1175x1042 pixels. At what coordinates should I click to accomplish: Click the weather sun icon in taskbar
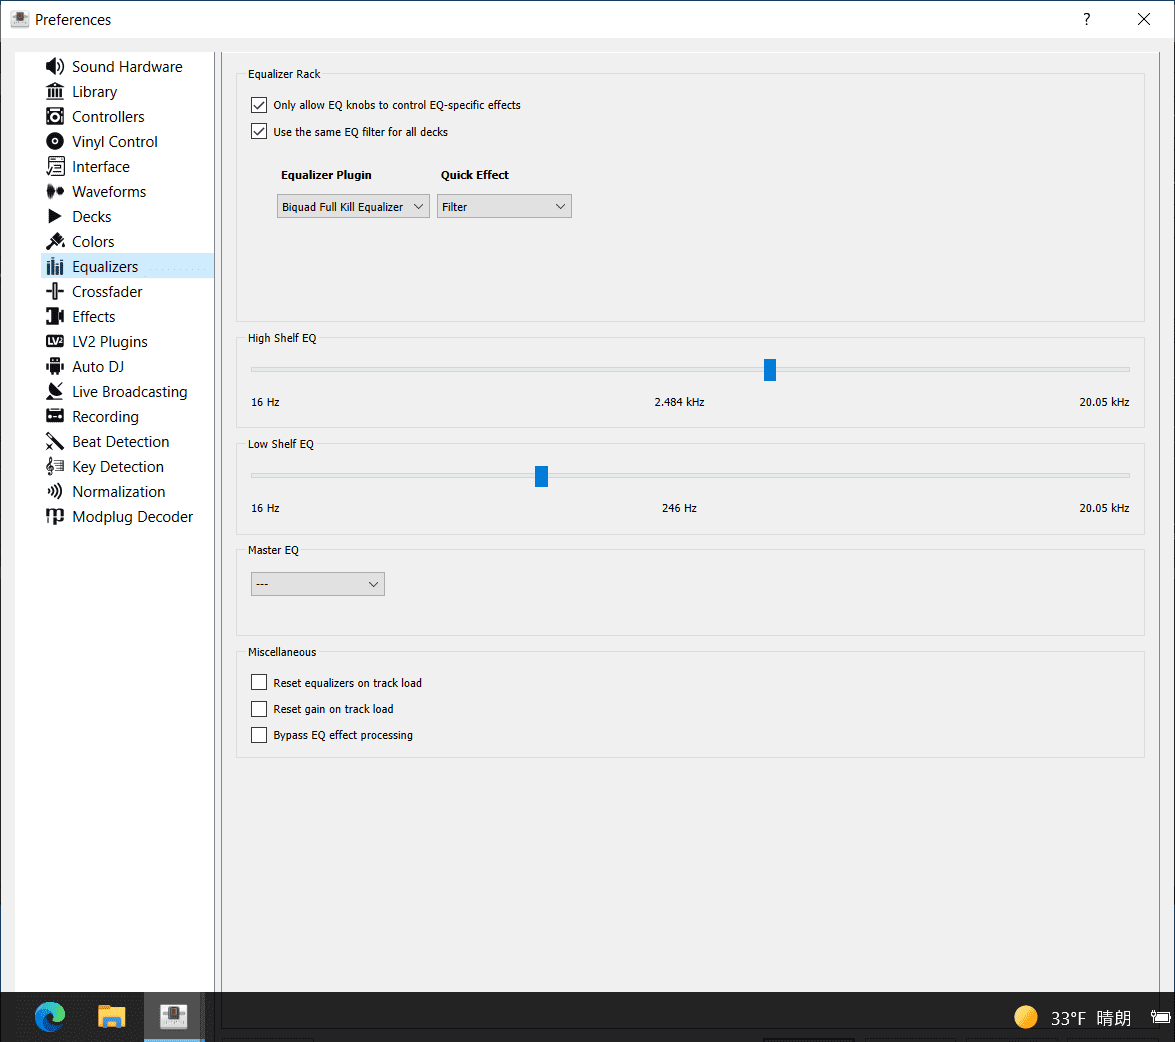pos(1026,1017)
